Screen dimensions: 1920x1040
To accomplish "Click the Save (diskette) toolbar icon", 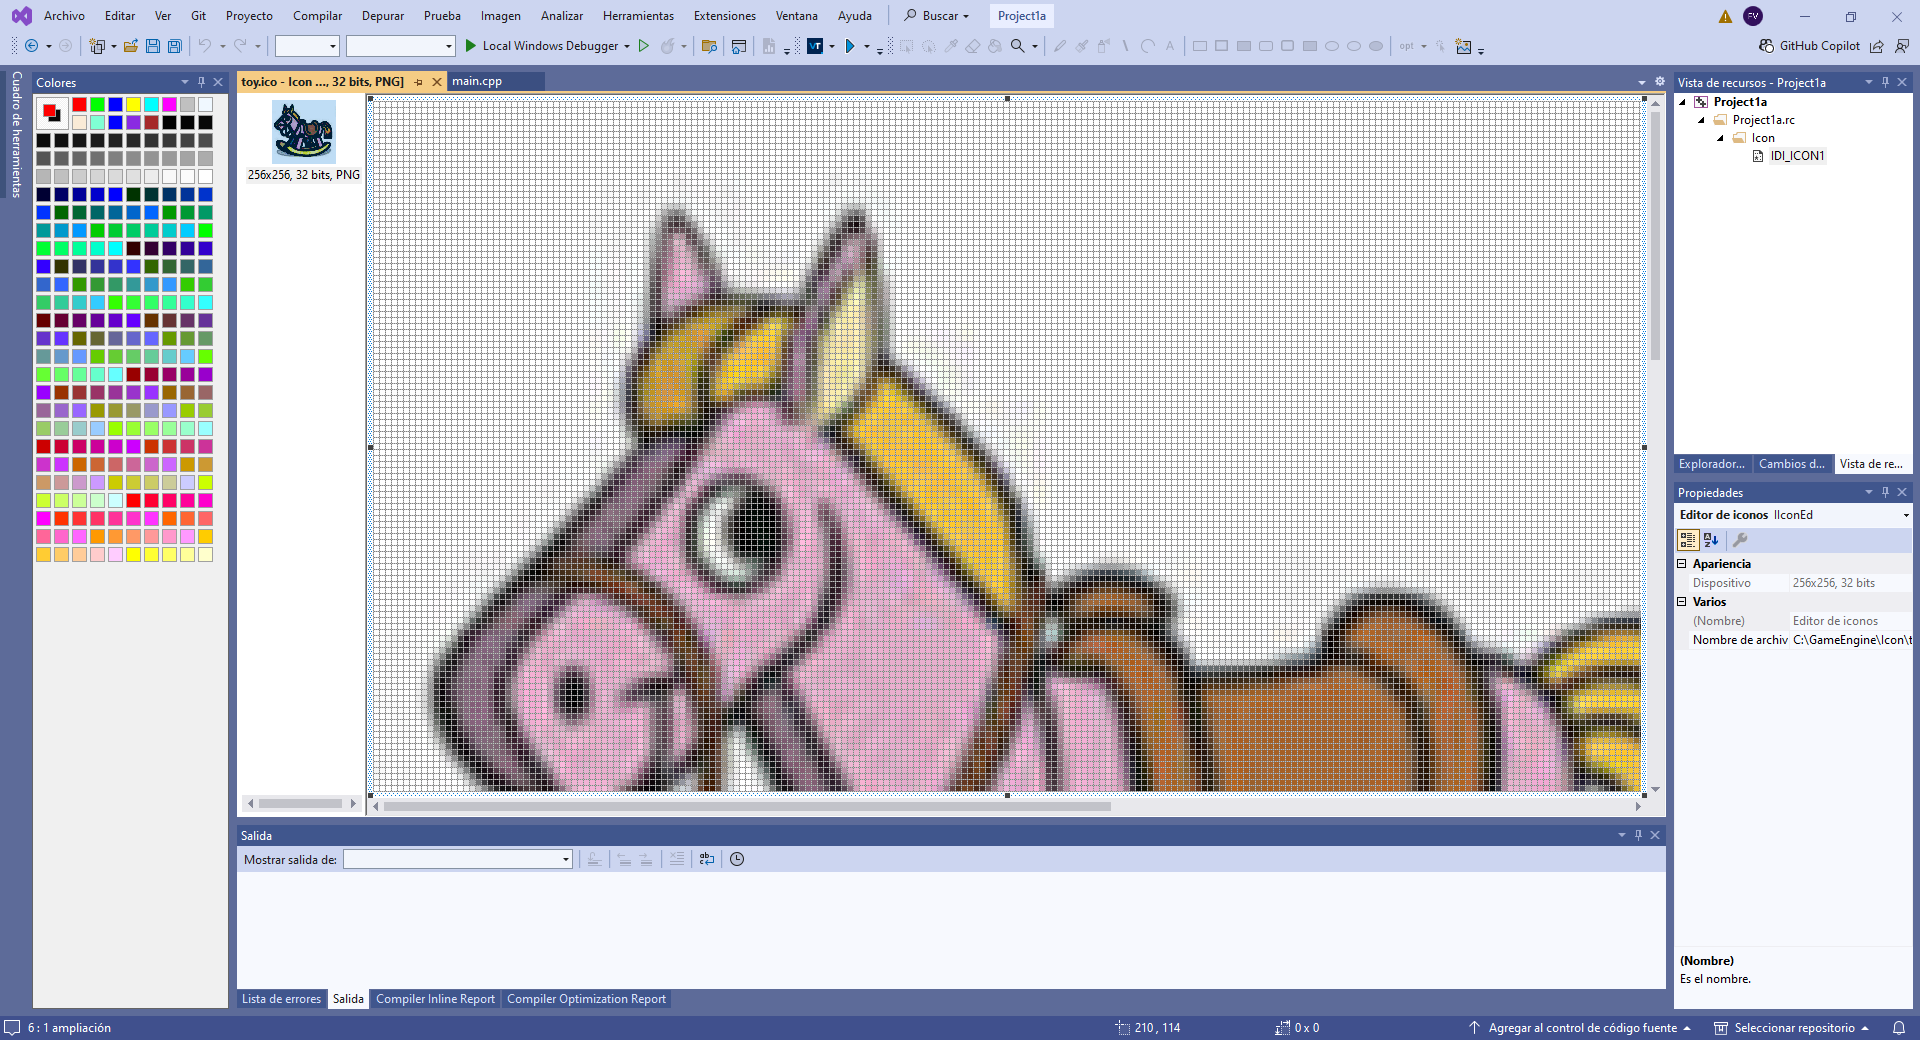I will coord(153,46).
